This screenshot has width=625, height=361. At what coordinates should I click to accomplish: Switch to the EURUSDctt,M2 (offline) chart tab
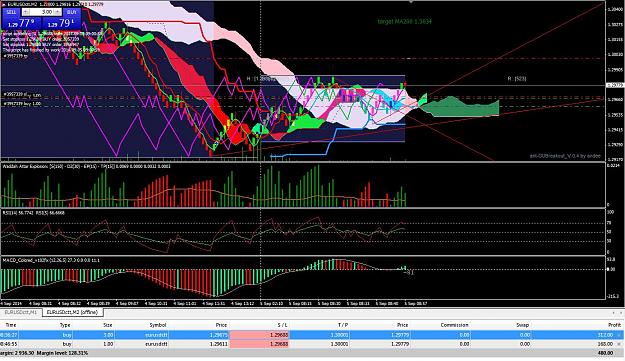tap(72, 312)
